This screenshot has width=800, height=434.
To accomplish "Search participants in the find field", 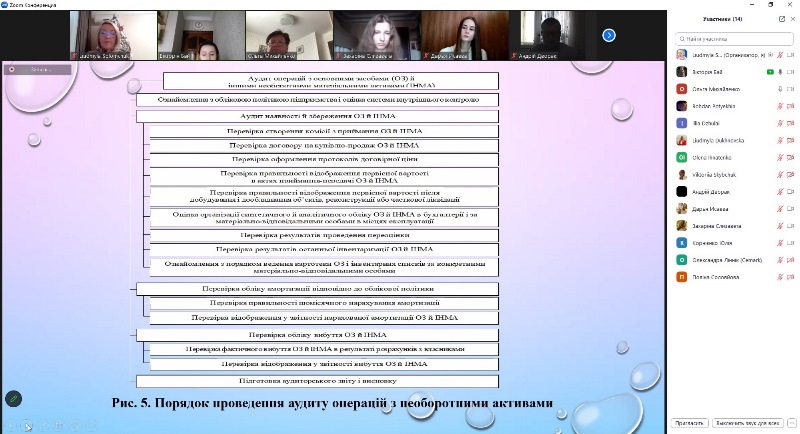I will [x=734, y=39].
